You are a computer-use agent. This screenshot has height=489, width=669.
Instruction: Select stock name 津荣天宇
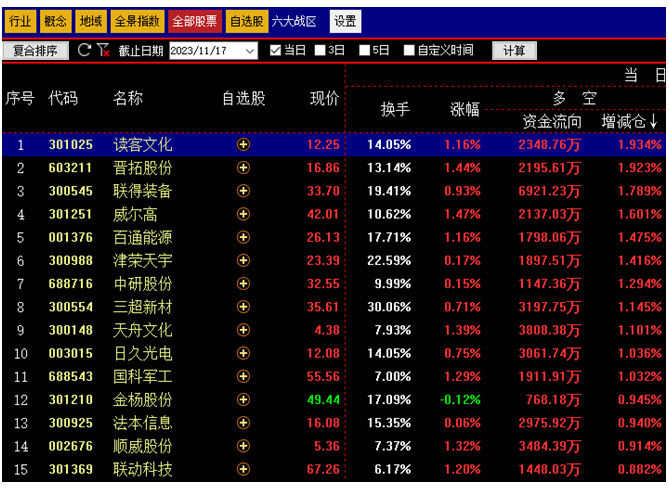(143, 260)
